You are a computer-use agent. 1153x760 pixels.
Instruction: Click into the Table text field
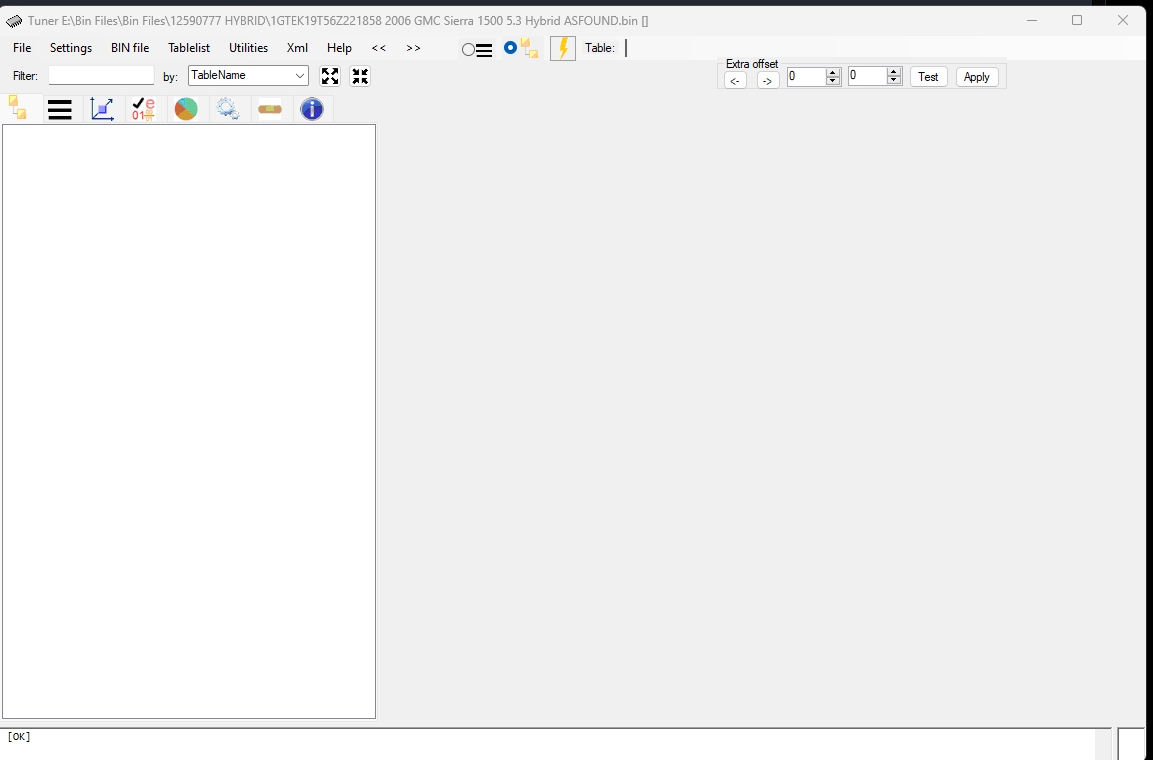626,48
